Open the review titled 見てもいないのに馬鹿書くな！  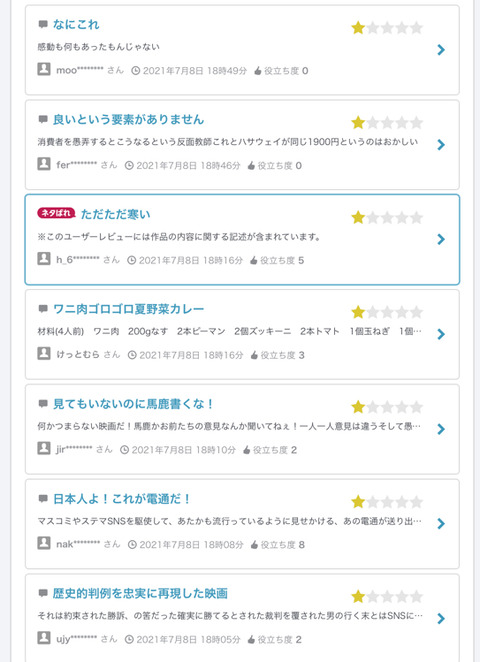tap(133, 404)
